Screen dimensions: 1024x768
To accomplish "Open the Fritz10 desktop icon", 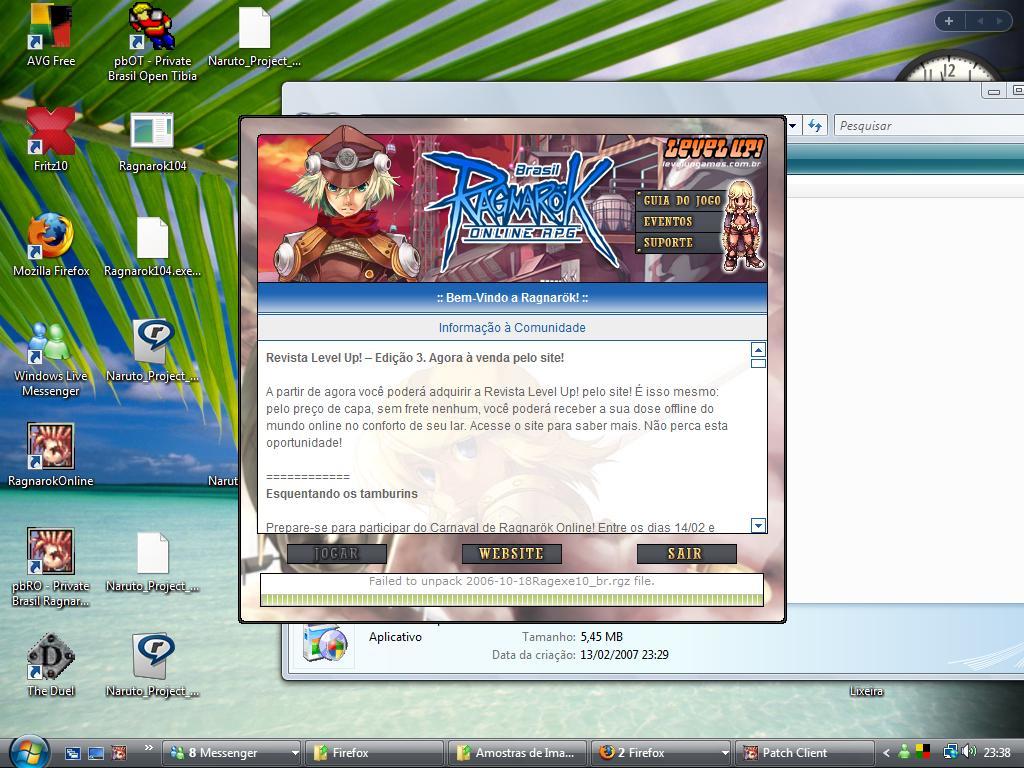I will [50, 140].
